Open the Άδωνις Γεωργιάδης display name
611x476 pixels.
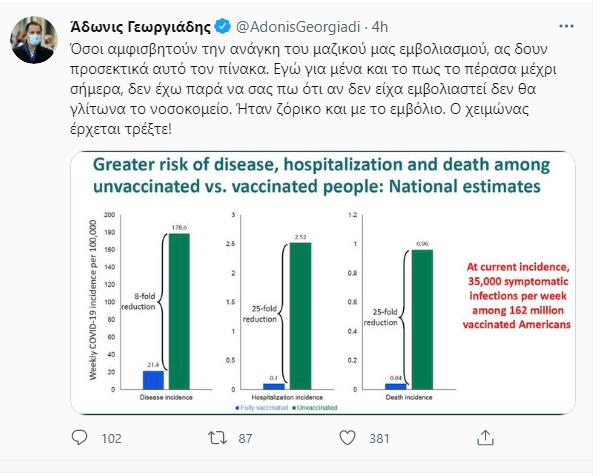[141, 27]
